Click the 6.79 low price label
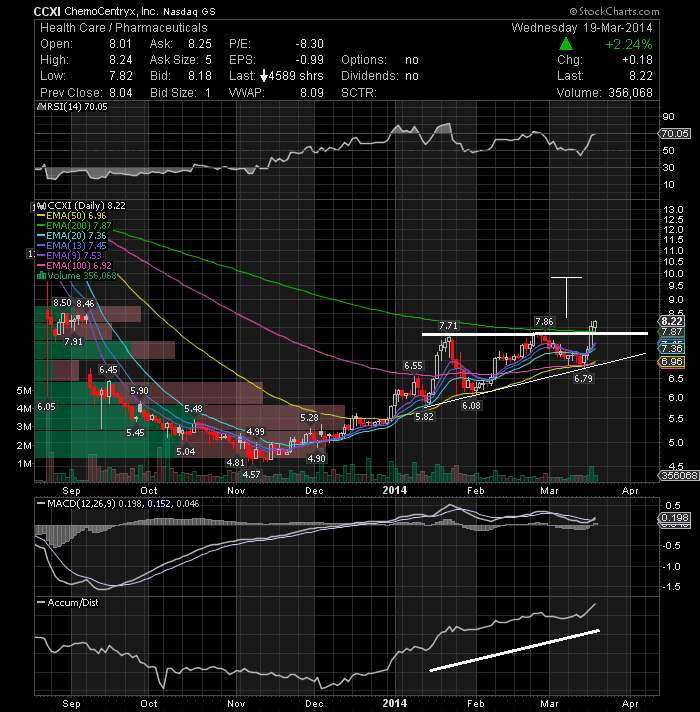This screenshot has width=700, height=712. (x=583, y=378)
